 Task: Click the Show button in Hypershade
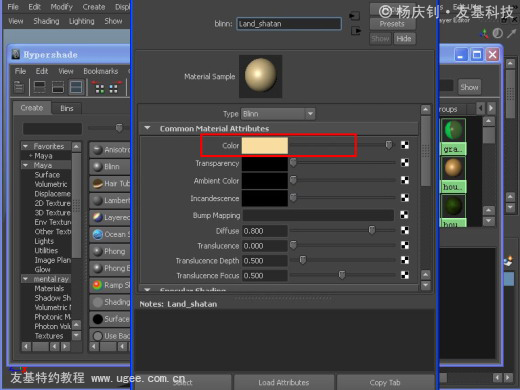coord(469,87)
